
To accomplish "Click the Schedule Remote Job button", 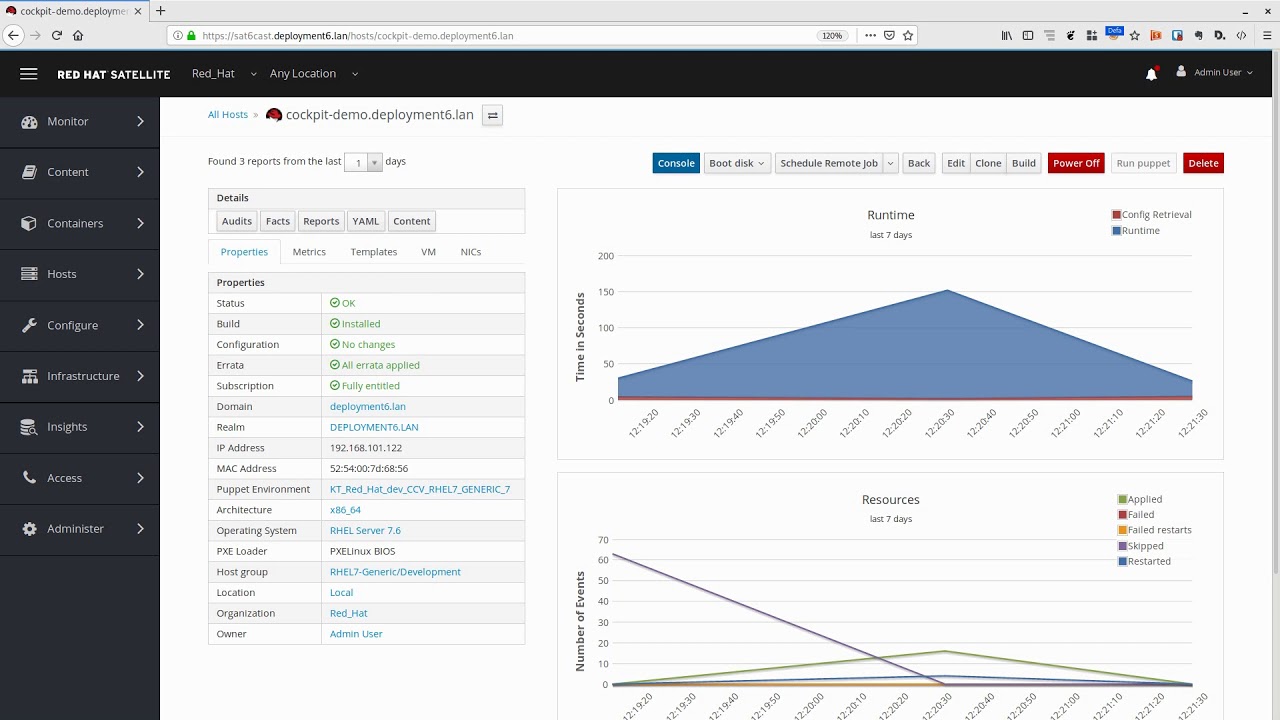I will click(829, 163).
